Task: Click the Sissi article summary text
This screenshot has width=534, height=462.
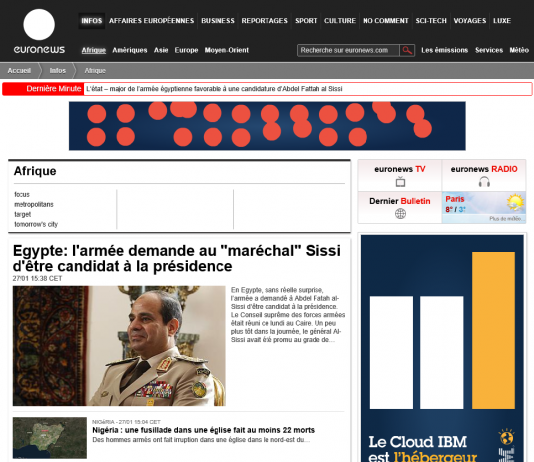Action: (x=288, y=315)
